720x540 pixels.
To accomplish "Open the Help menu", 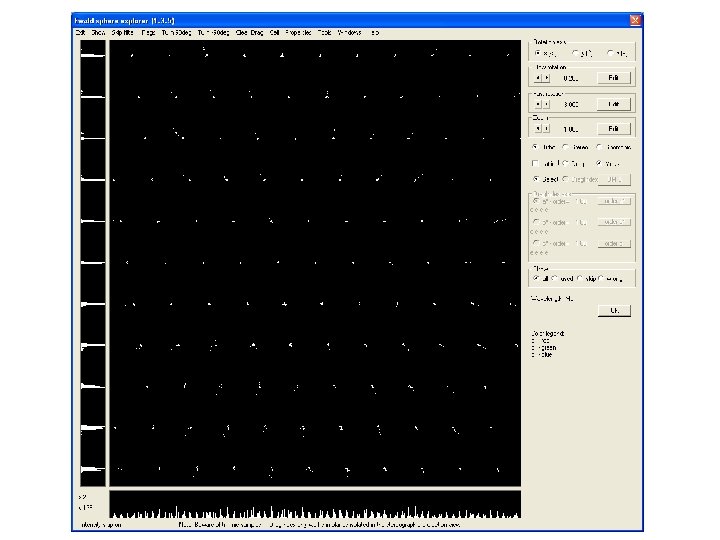I will point(375,33).
